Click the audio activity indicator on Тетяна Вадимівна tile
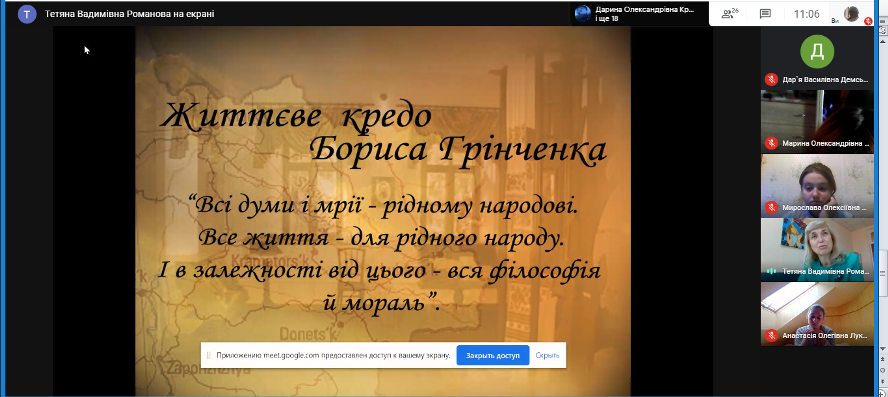 [x=770, y=271]
